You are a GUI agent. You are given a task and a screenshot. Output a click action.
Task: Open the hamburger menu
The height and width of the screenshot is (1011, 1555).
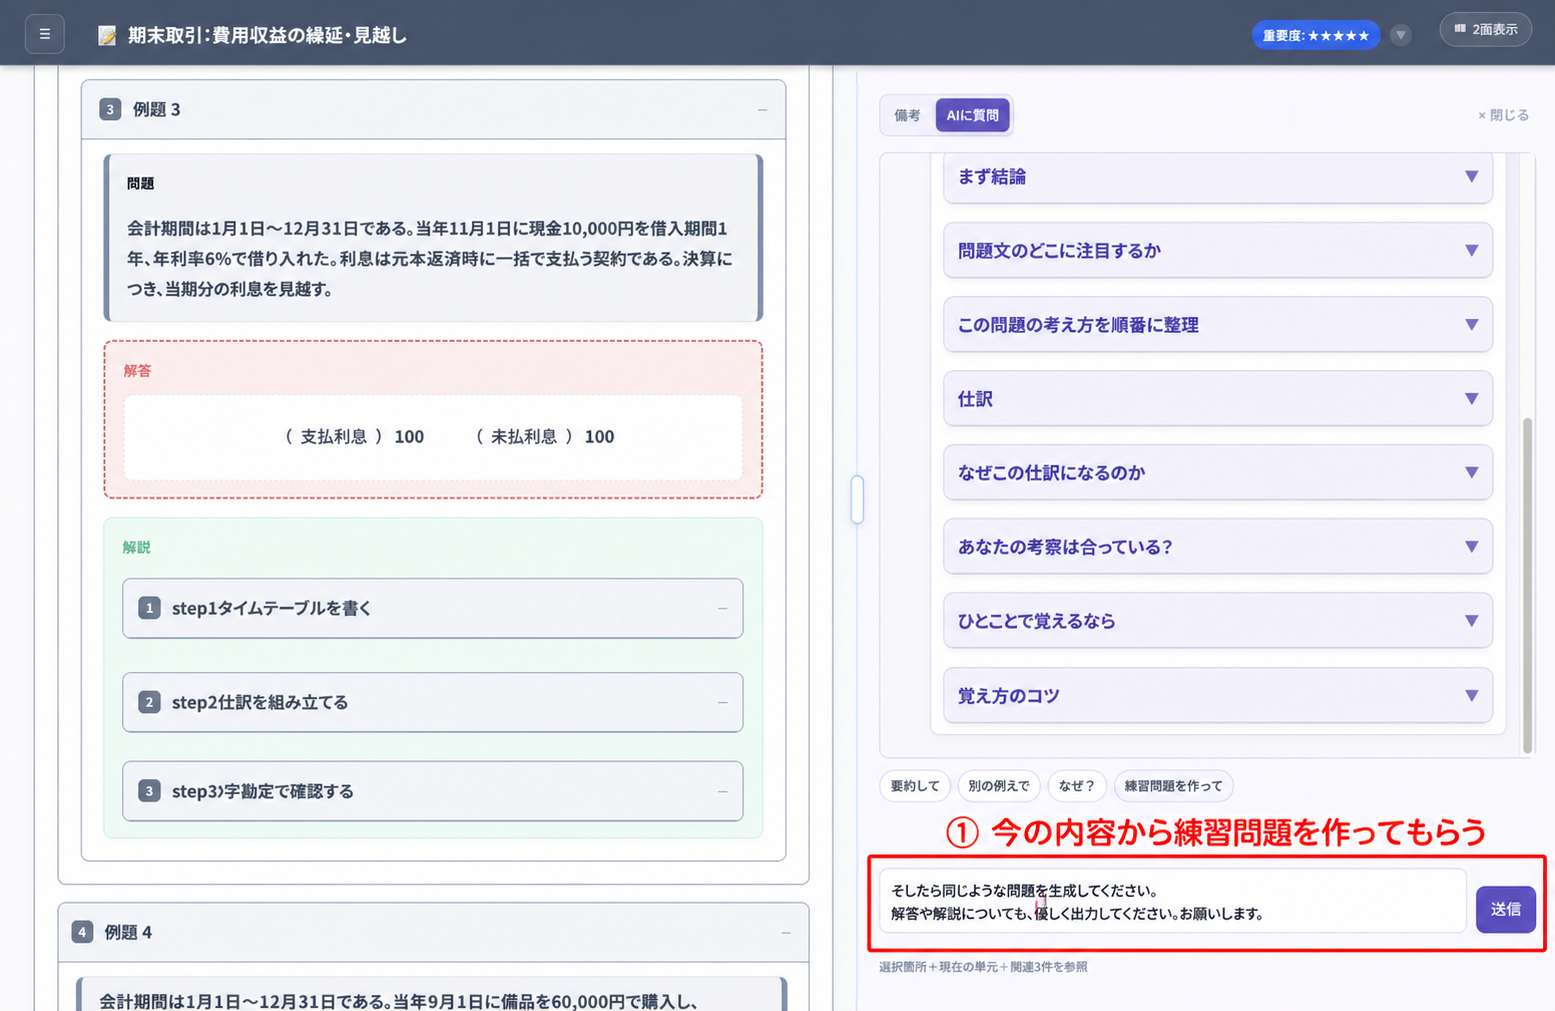(x=45, y=34)
